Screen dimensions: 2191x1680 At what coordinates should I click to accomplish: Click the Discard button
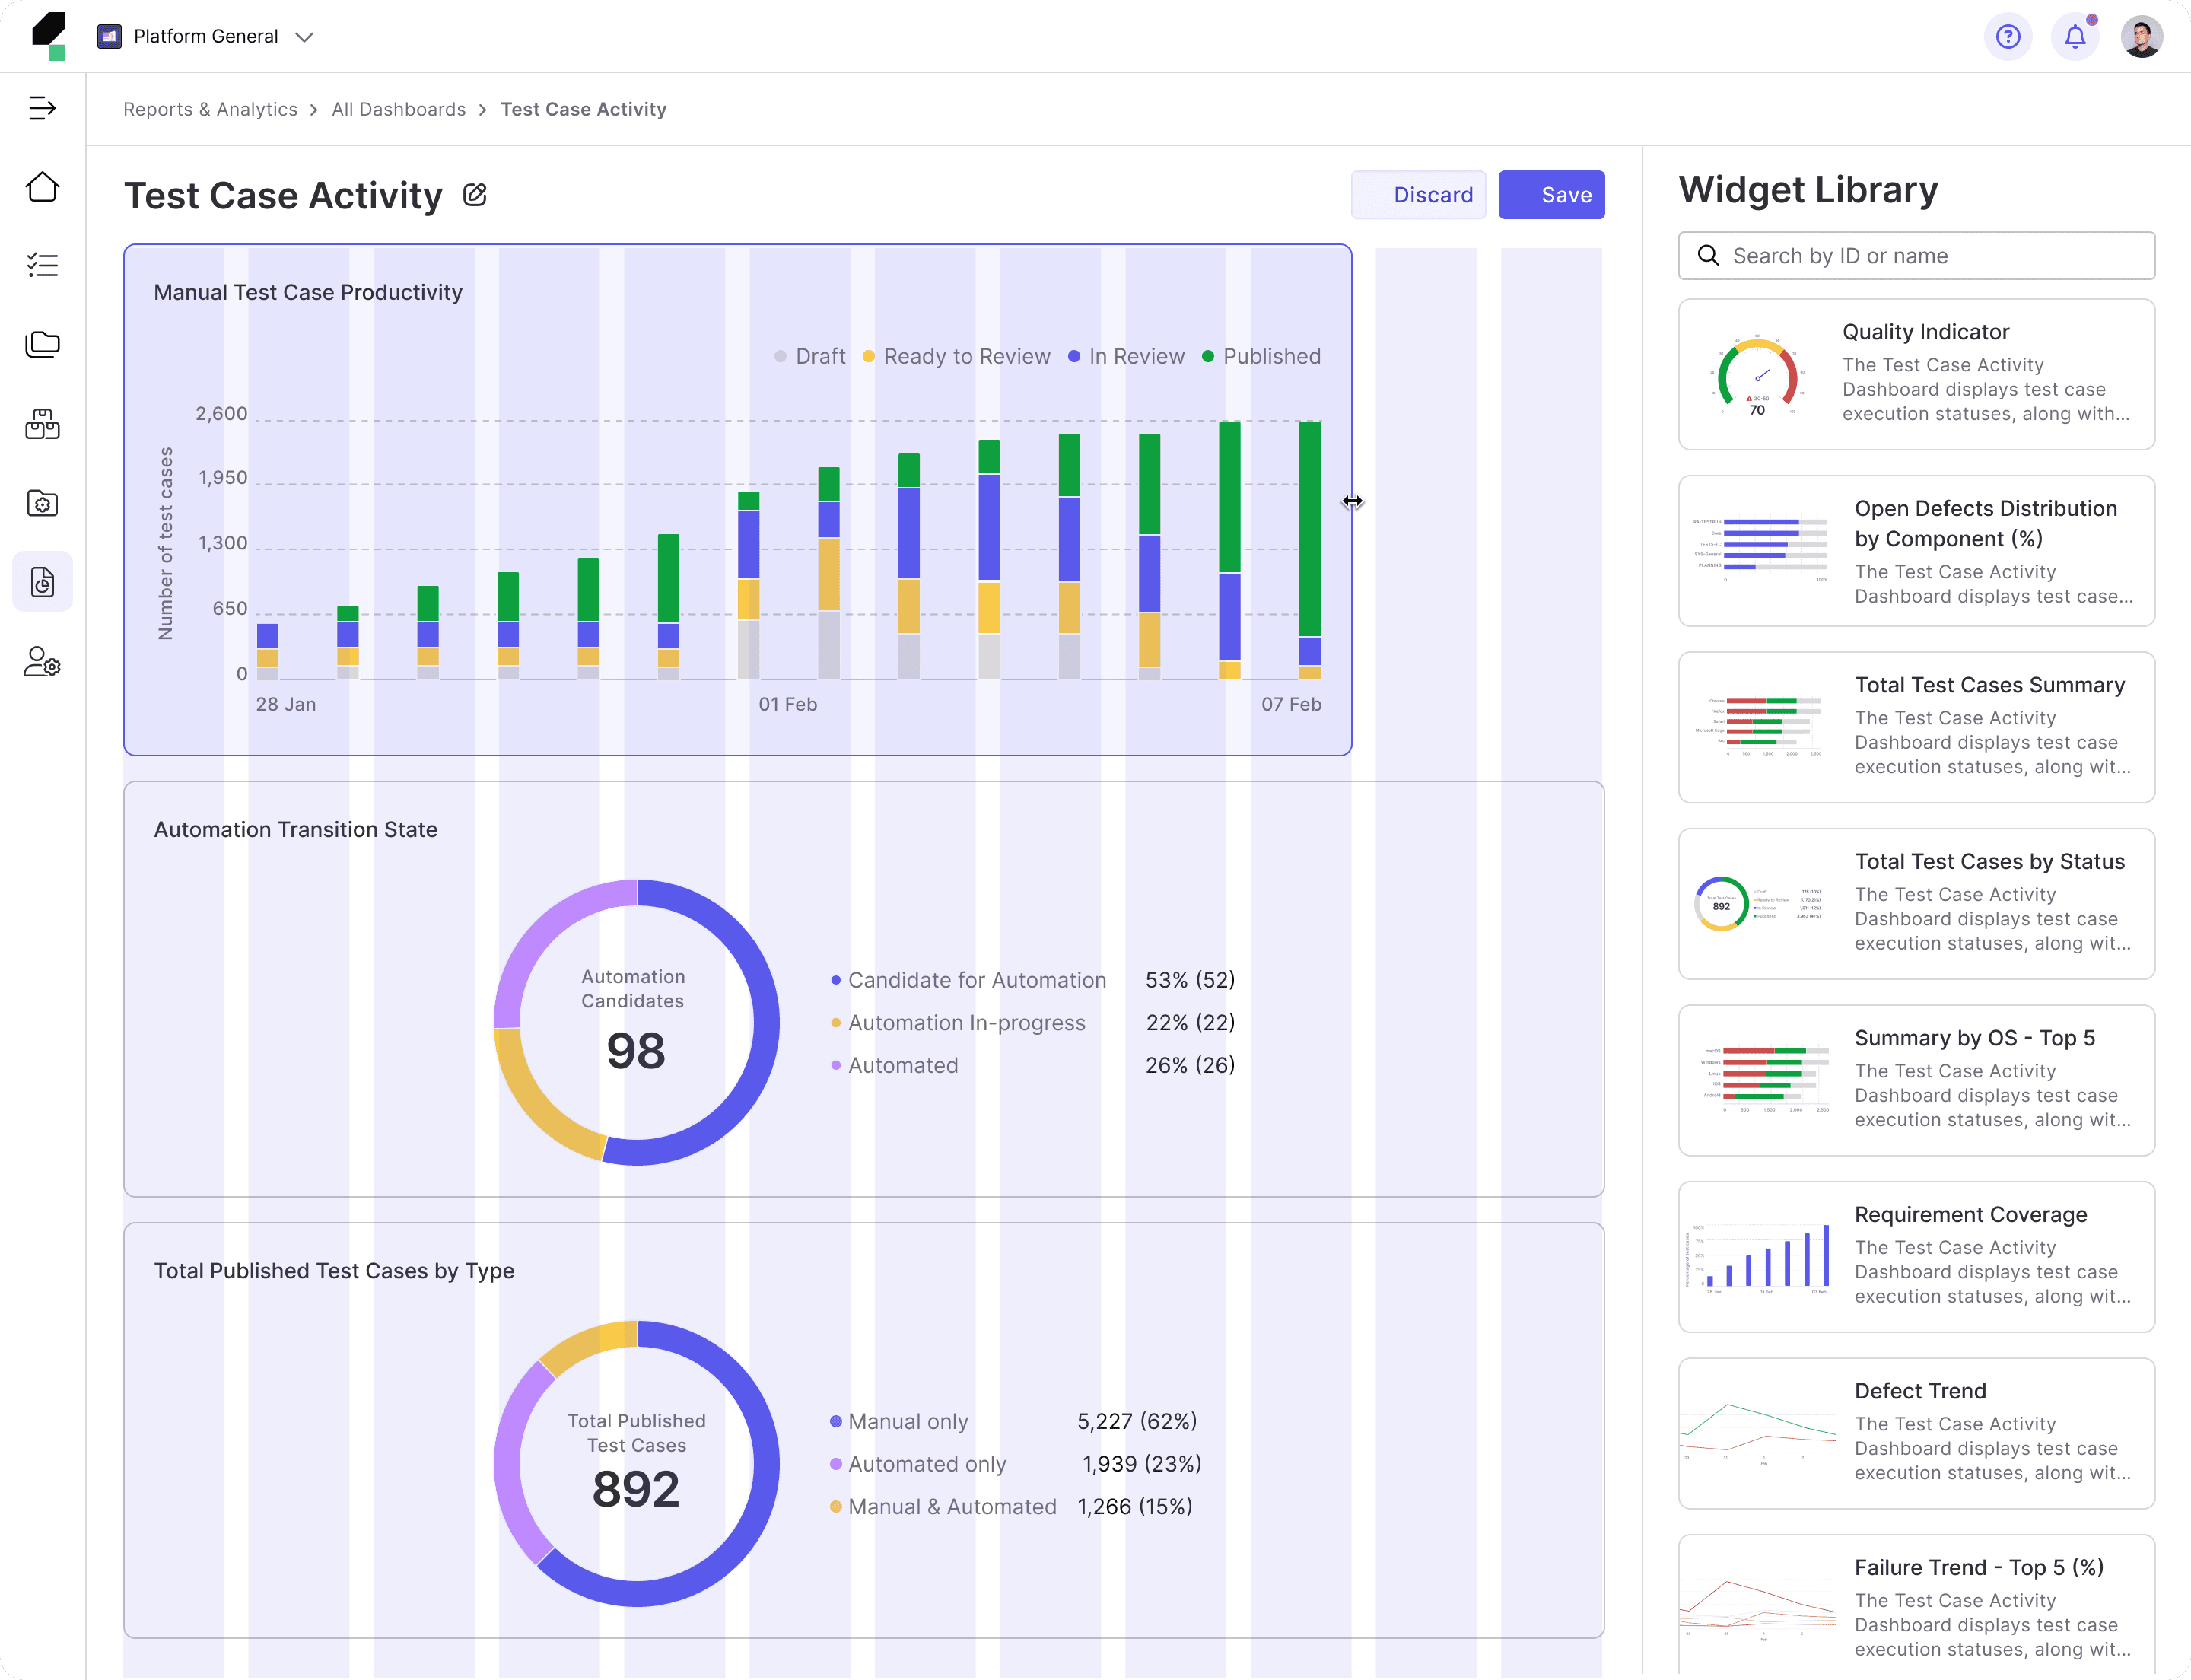point(1417,195)
